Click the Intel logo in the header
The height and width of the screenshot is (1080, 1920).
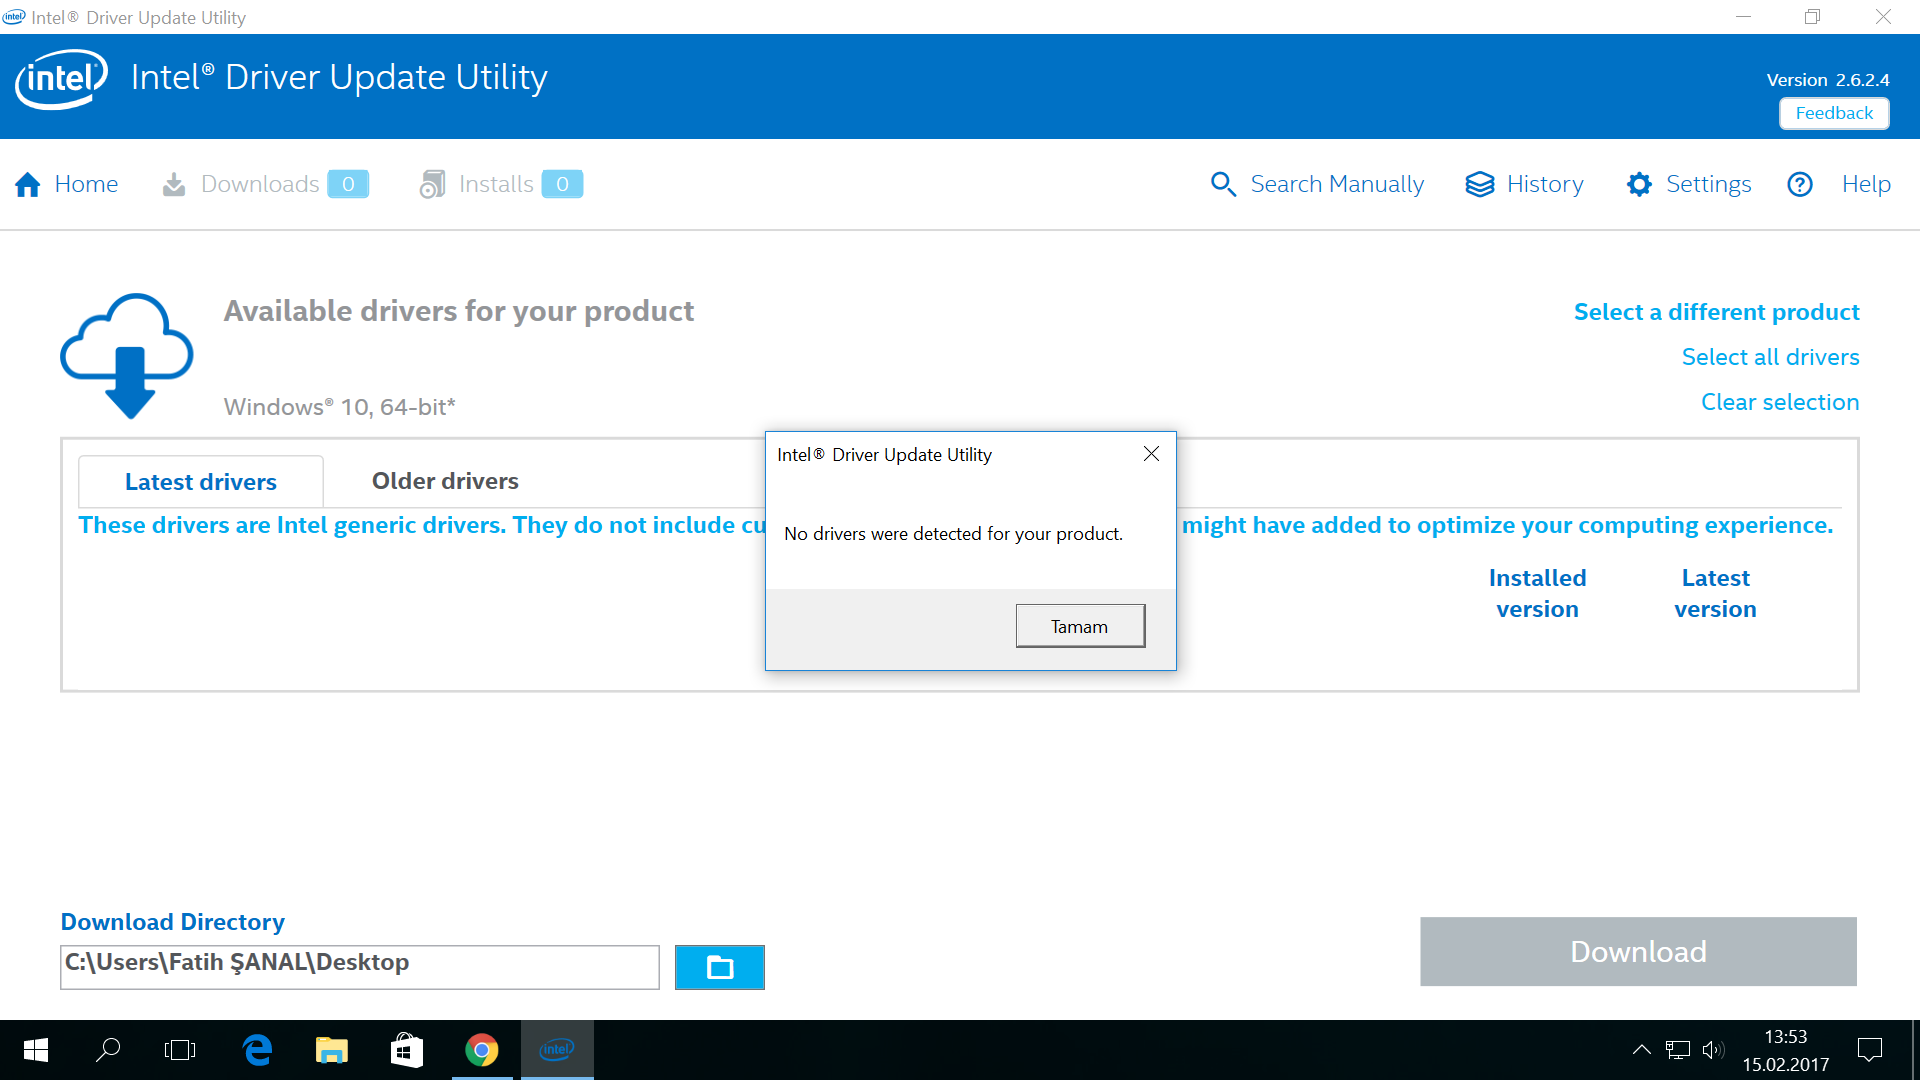[61, 79]
